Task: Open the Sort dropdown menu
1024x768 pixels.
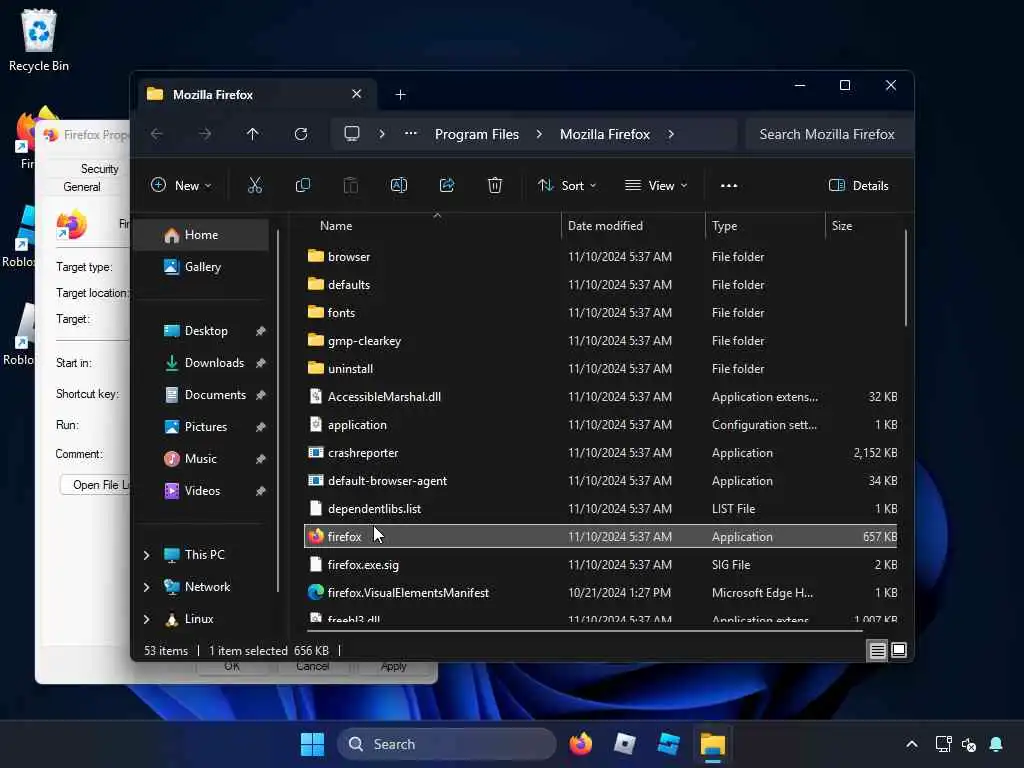Action: click(x=567, y=185)
